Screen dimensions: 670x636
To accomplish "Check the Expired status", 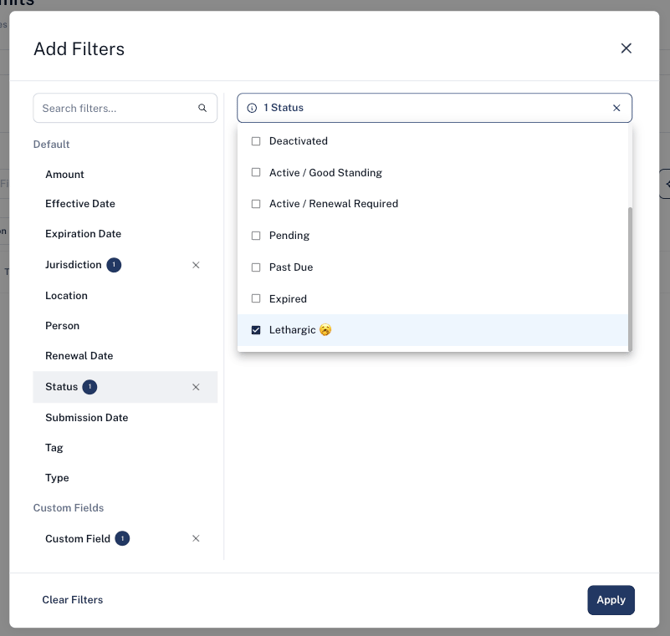I will 256,298.
